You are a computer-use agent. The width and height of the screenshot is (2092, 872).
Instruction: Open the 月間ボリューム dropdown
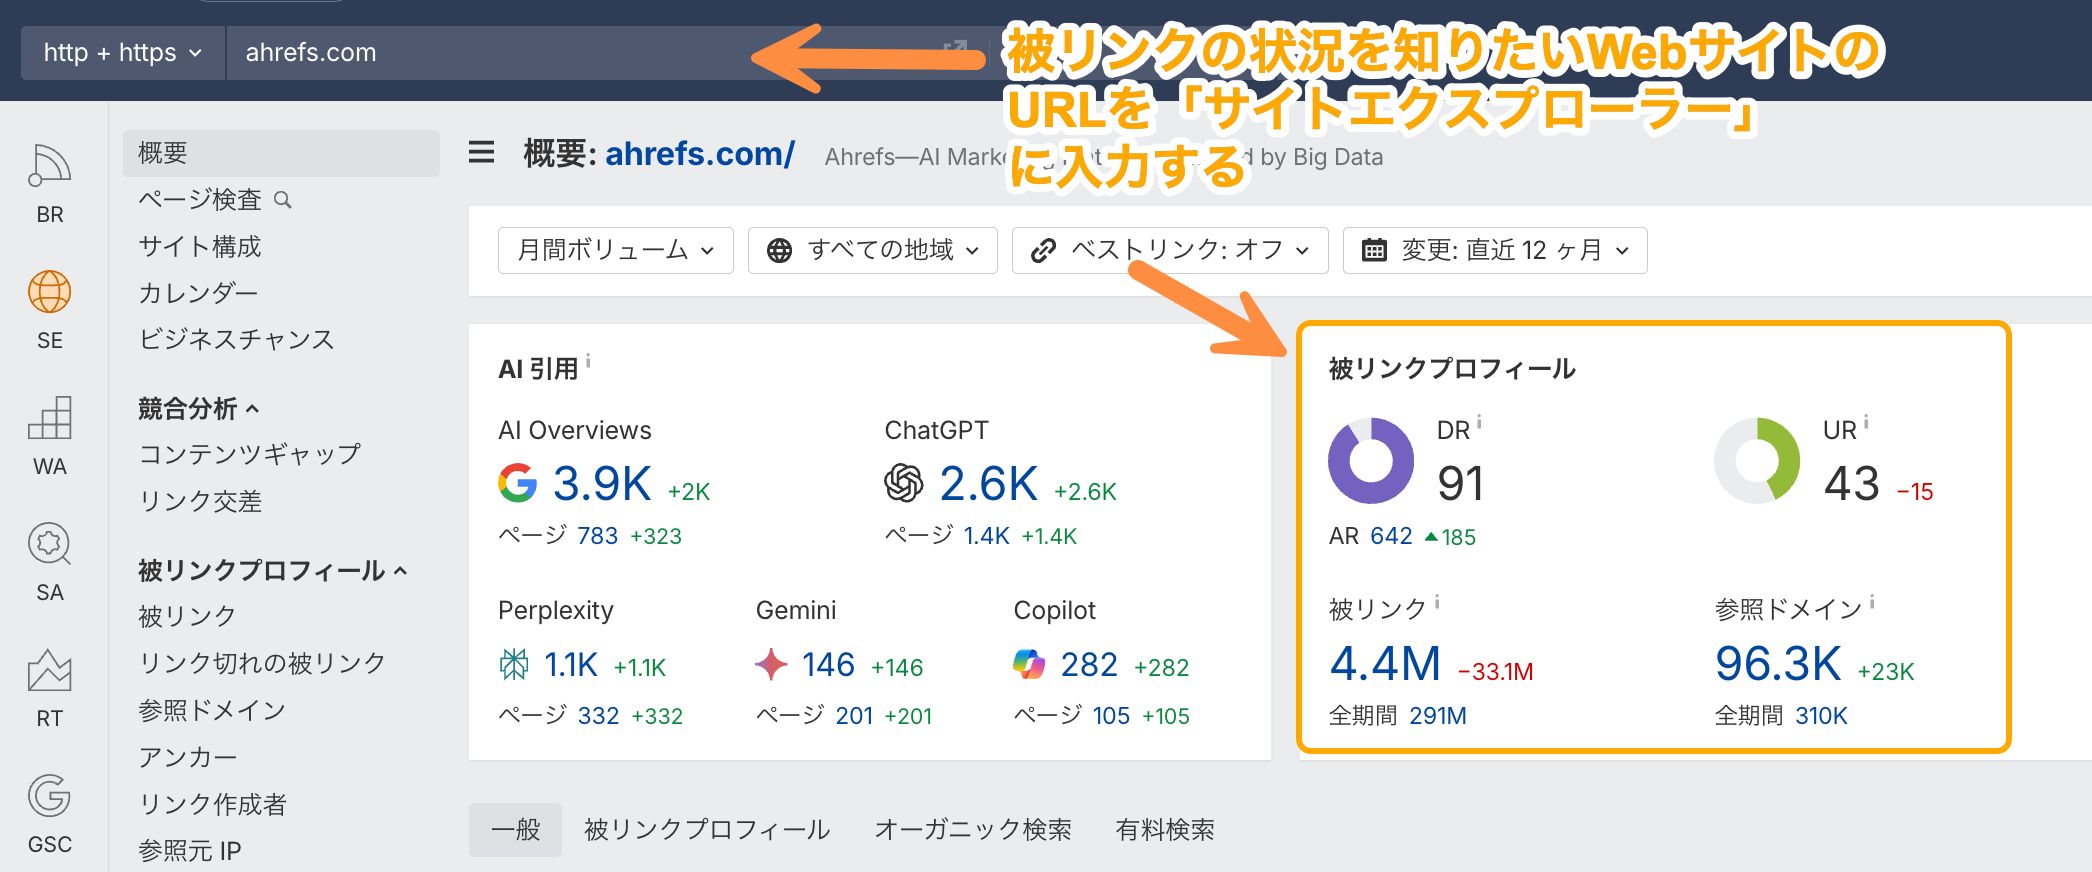point(615,250)
